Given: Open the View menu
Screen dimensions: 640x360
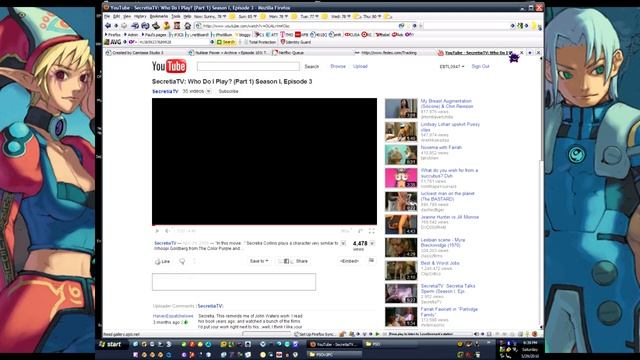Looking at the screenshot, I should coord(127,16).
